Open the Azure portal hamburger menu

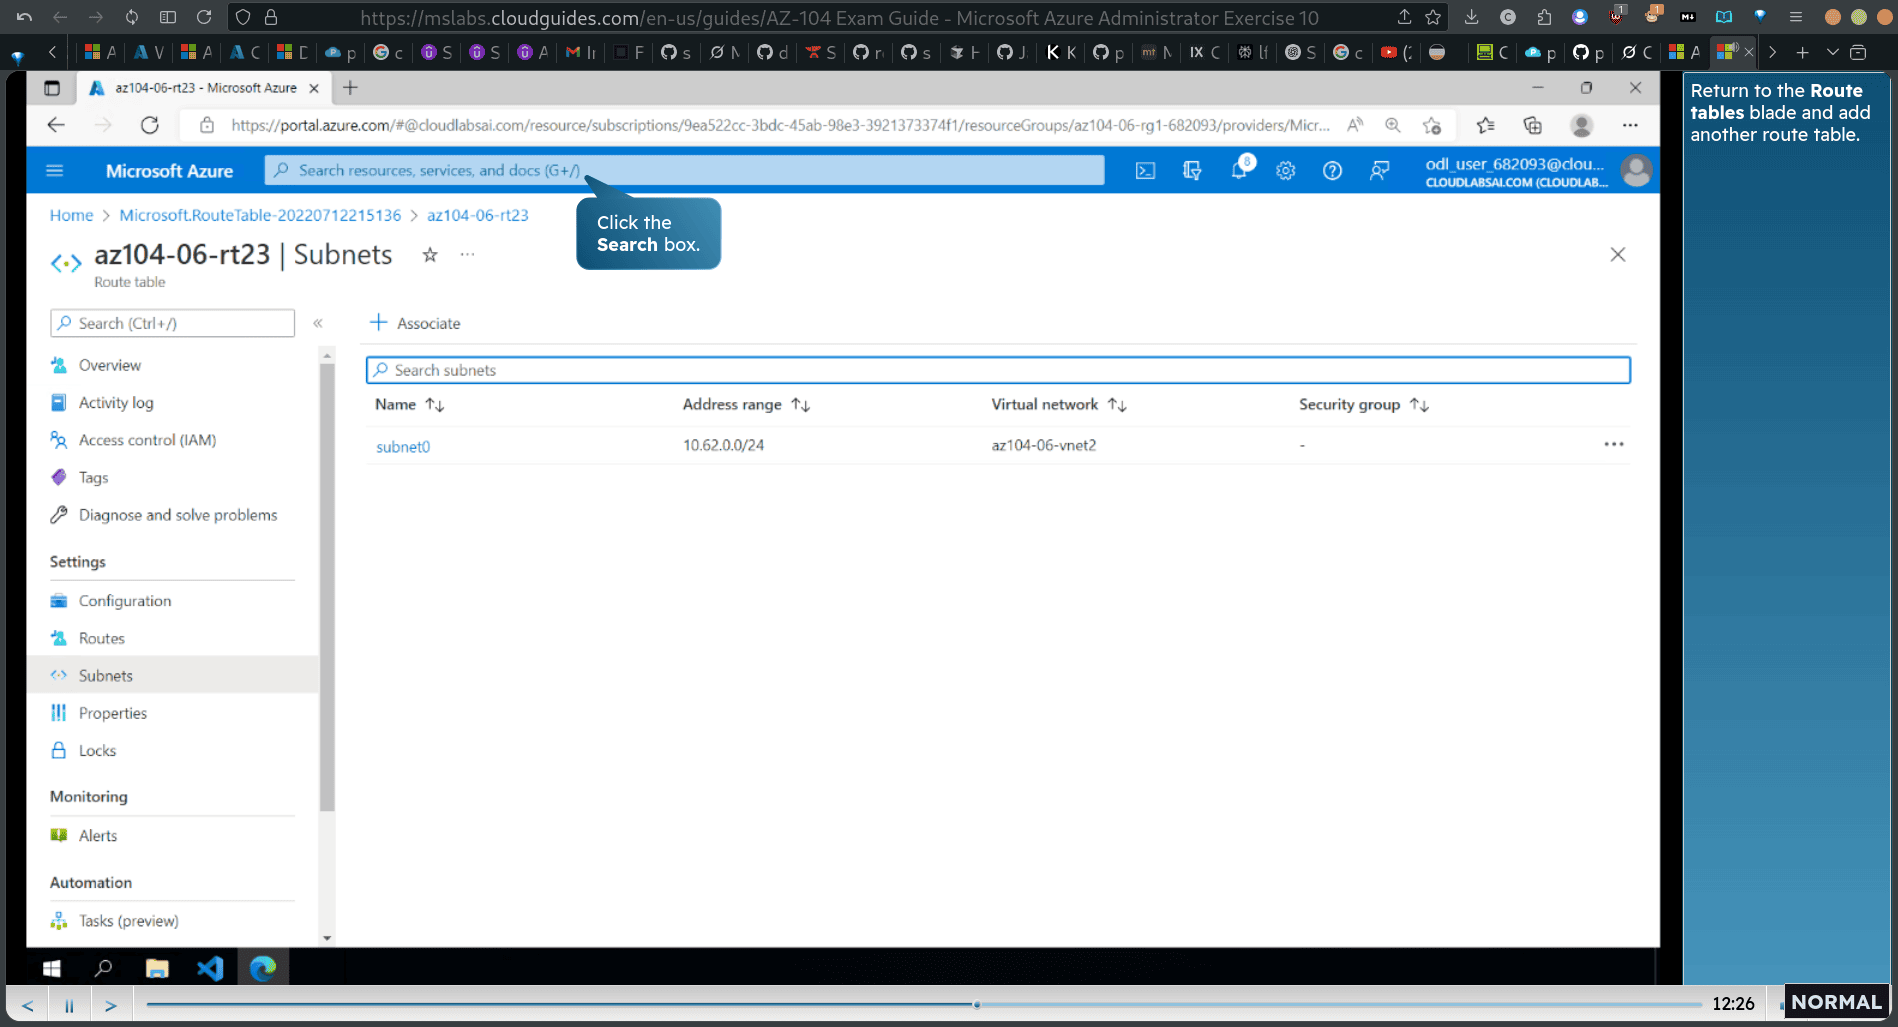point(55,171)
